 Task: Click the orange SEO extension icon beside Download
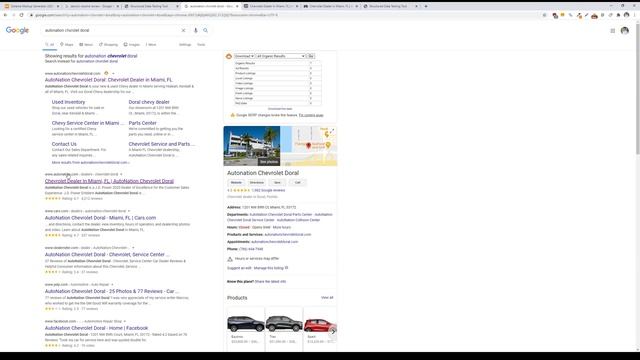click(x=229, y=56)
